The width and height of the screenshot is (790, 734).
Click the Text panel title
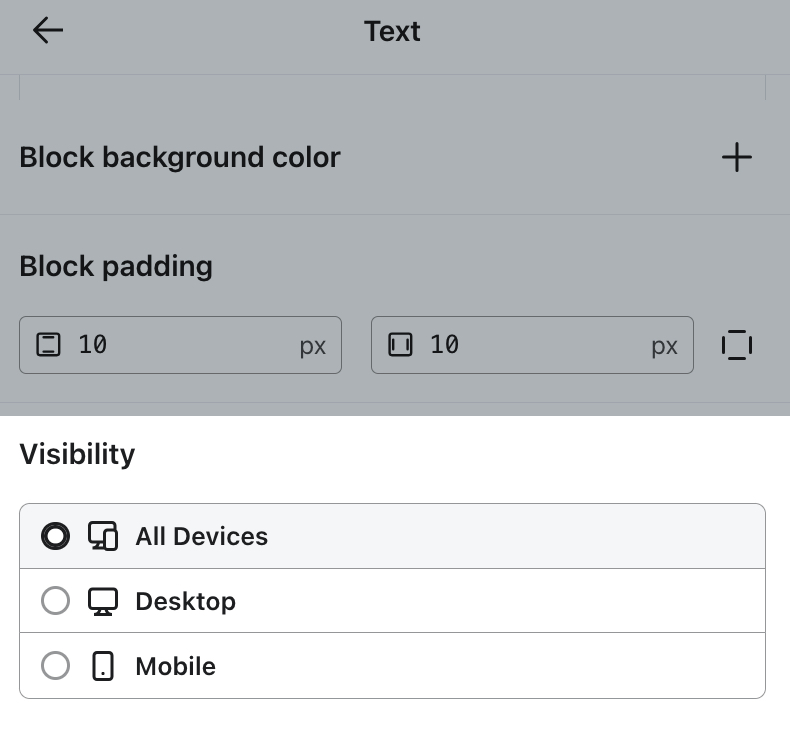392,31
